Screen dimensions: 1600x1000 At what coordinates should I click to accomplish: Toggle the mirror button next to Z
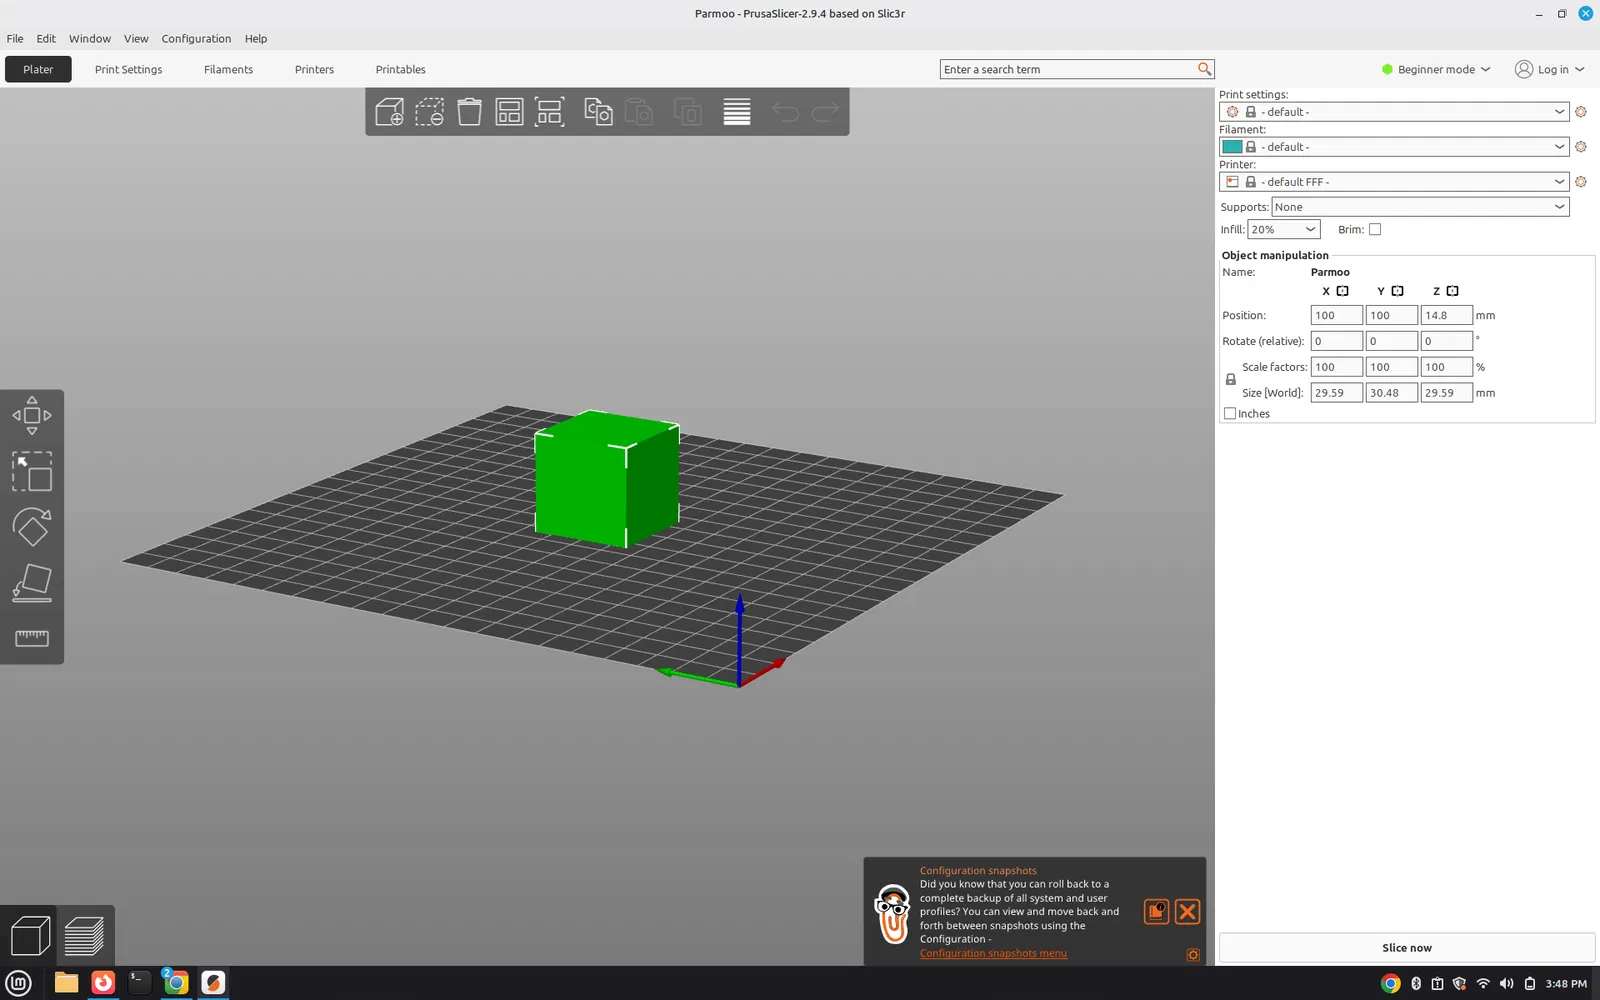pyautogui.click(x=1453, y=291)
